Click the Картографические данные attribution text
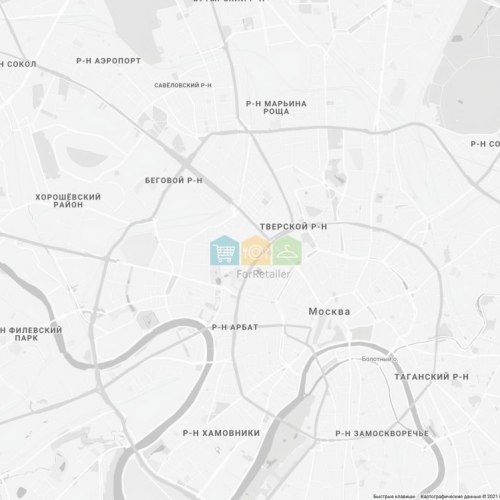The height and width of the screenshot is (500, 500). pos(460,496)
